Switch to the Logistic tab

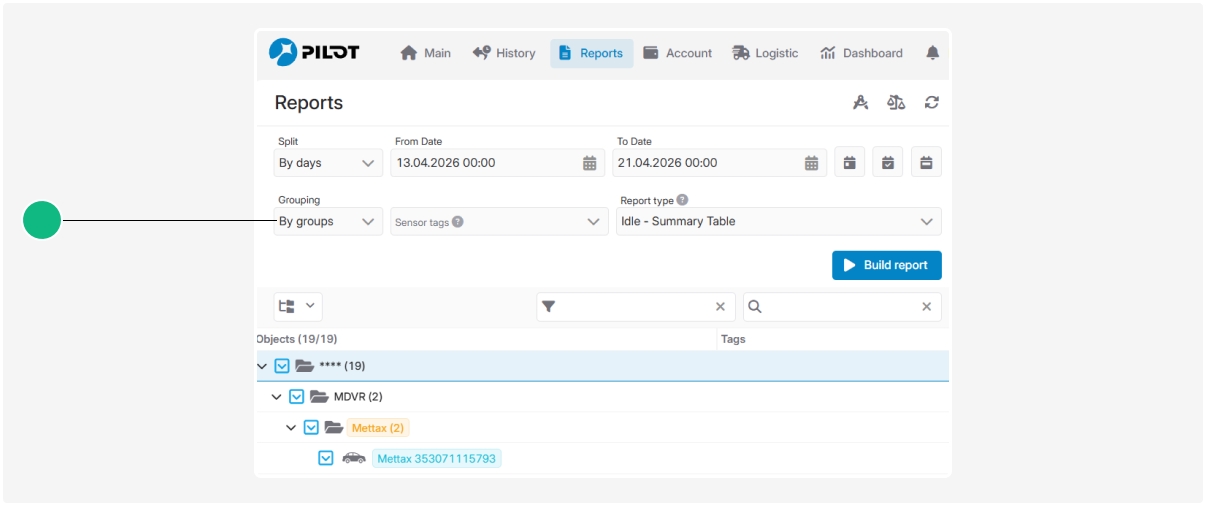point(765,53)
